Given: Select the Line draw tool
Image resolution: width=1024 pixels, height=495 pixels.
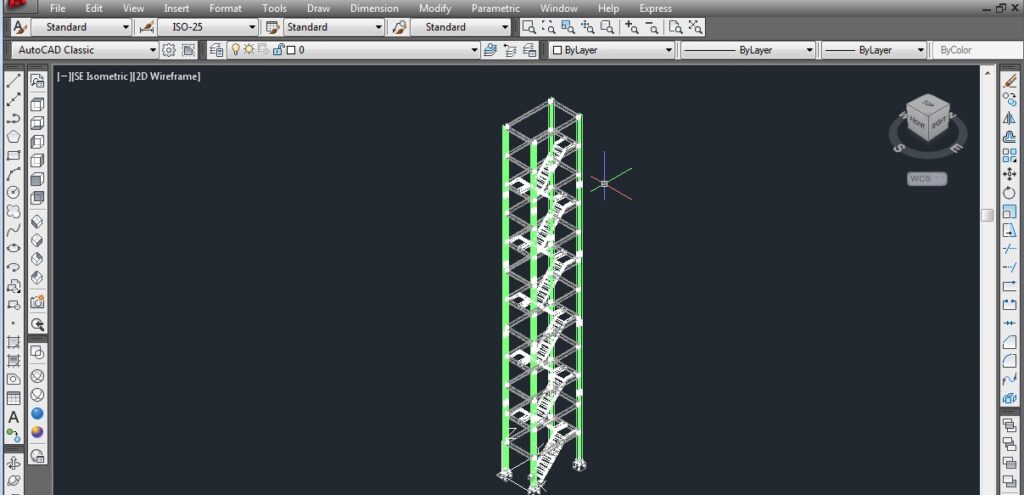Looking at the screenshot, I should 14,81.
